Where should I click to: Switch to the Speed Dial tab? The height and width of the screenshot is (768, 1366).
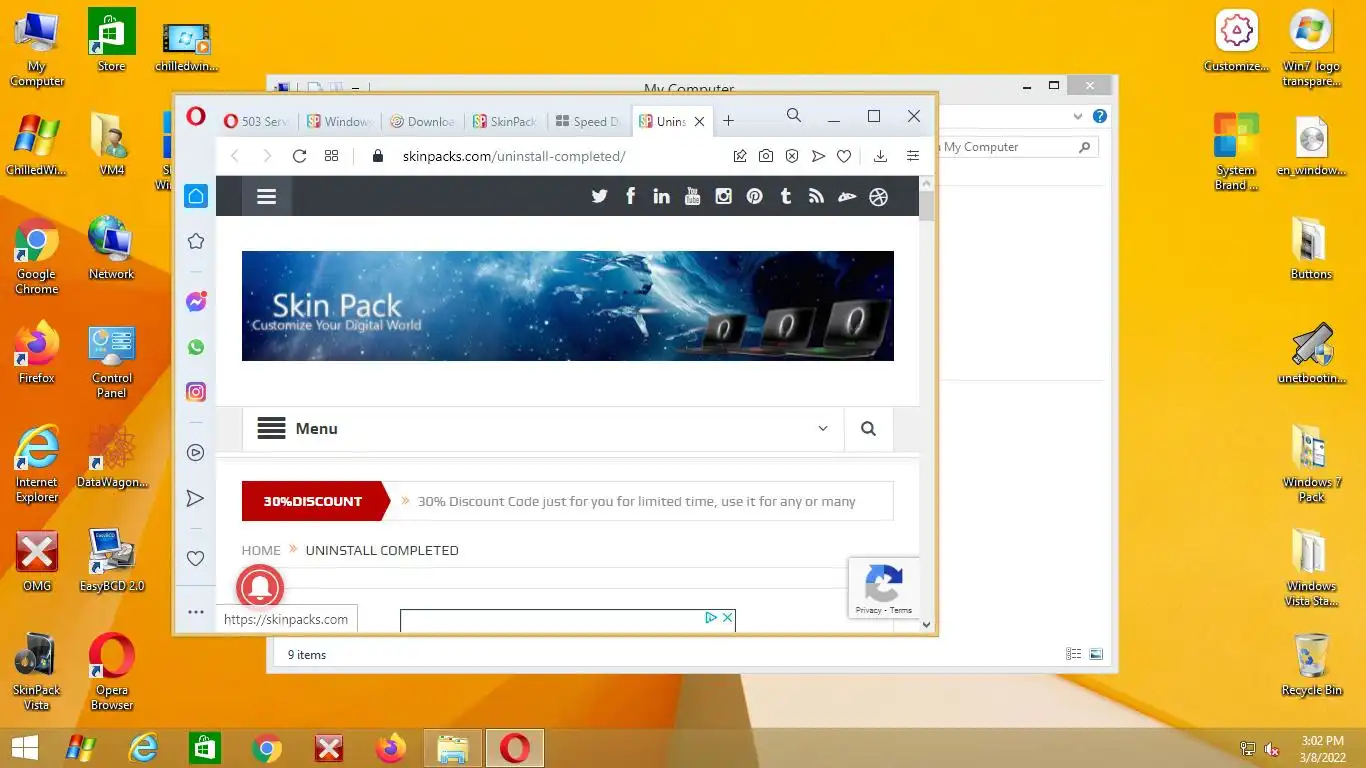coord(589,121)
